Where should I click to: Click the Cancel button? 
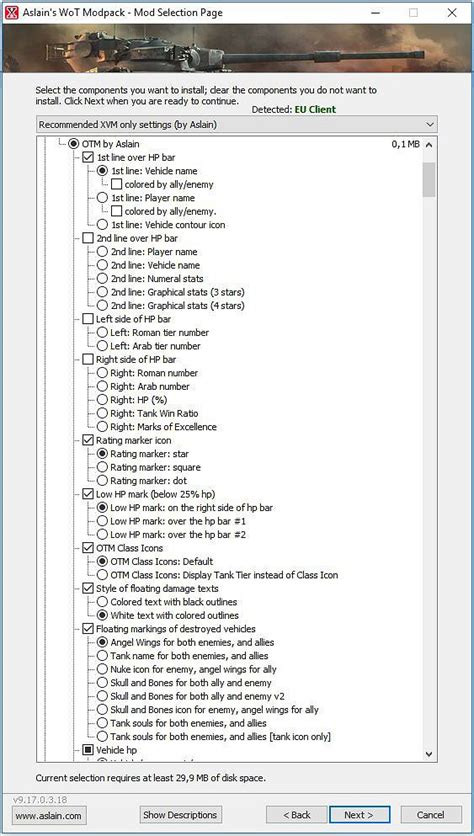[x=431, y=815]
